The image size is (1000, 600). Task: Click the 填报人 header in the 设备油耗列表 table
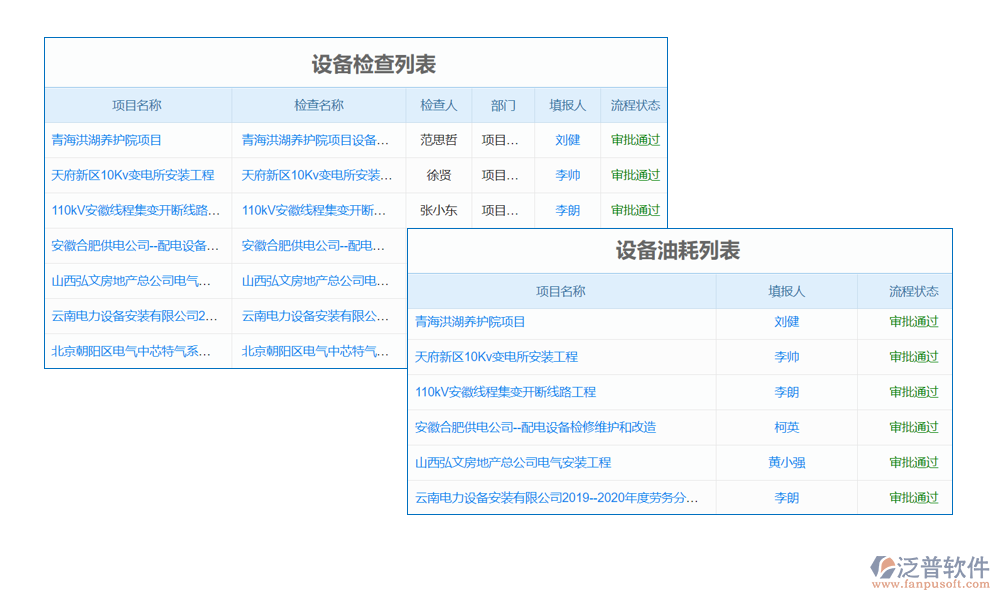point(786,291)
